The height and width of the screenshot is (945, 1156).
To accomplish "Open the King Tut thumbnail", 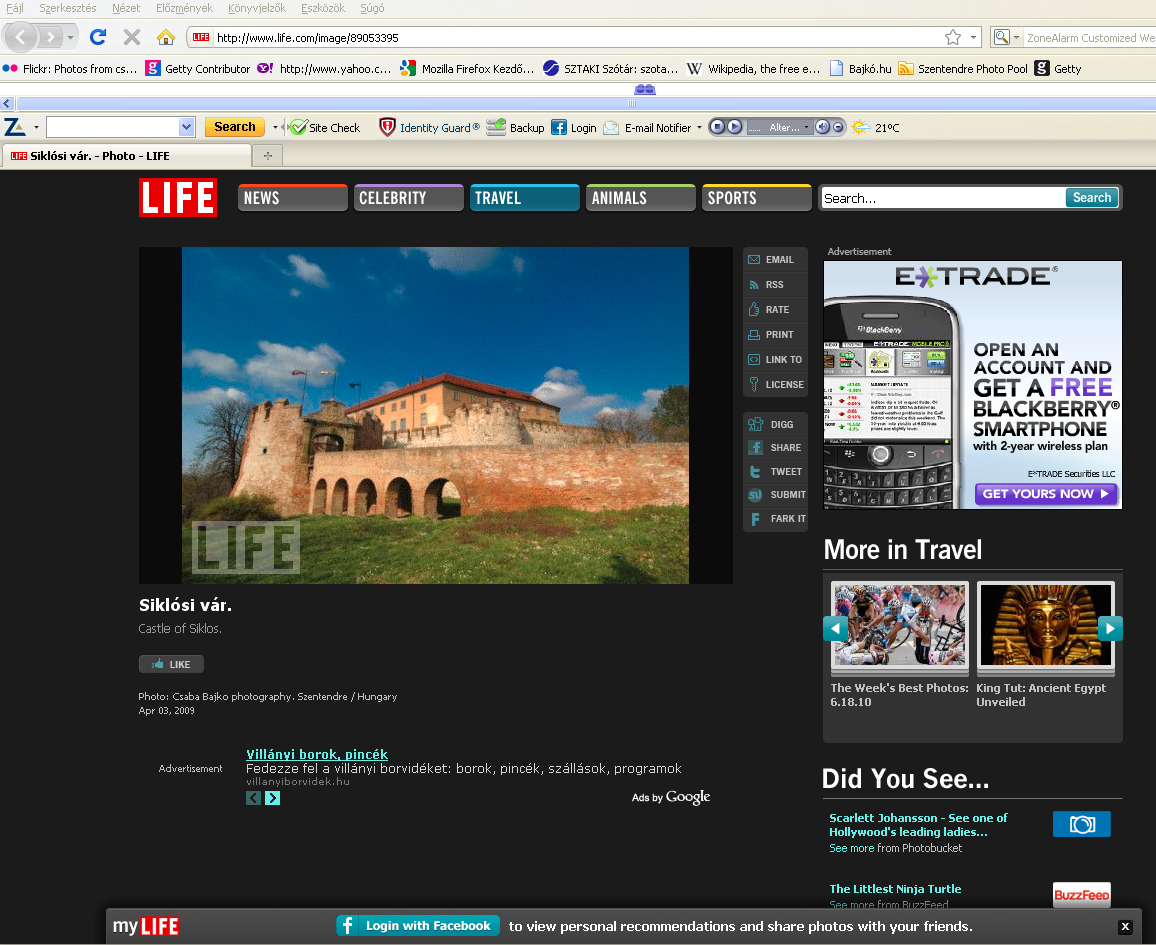I will click(x=1045, y=626).
